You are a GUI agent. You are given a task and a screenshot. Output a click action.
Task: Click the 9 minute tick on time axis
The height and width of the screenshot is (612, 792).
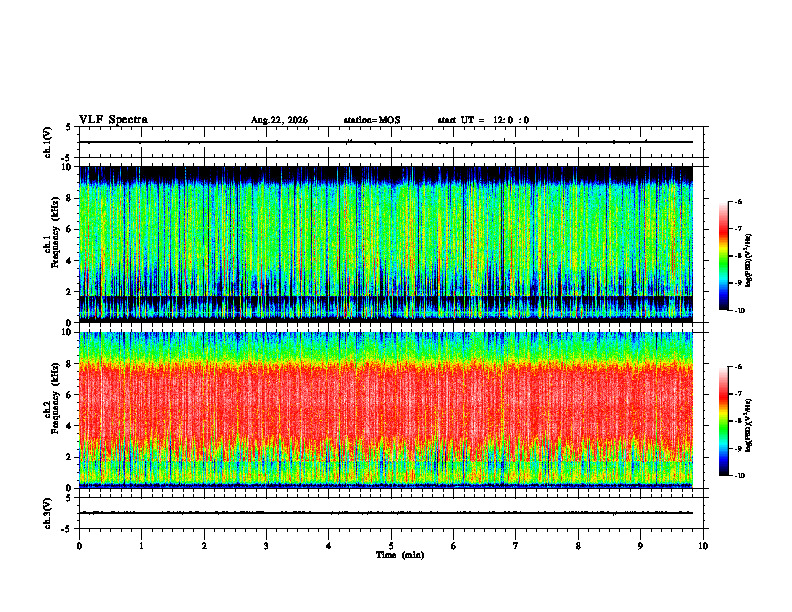click(x=640, y=546)
